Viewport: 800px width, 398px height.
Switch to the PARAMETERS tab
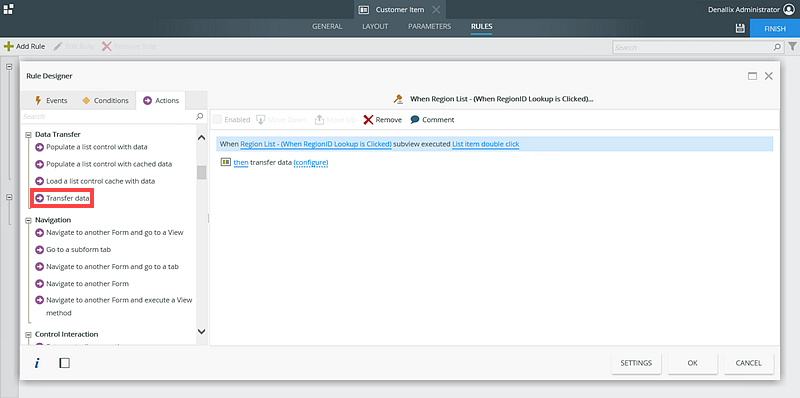(x=430, y=27)
